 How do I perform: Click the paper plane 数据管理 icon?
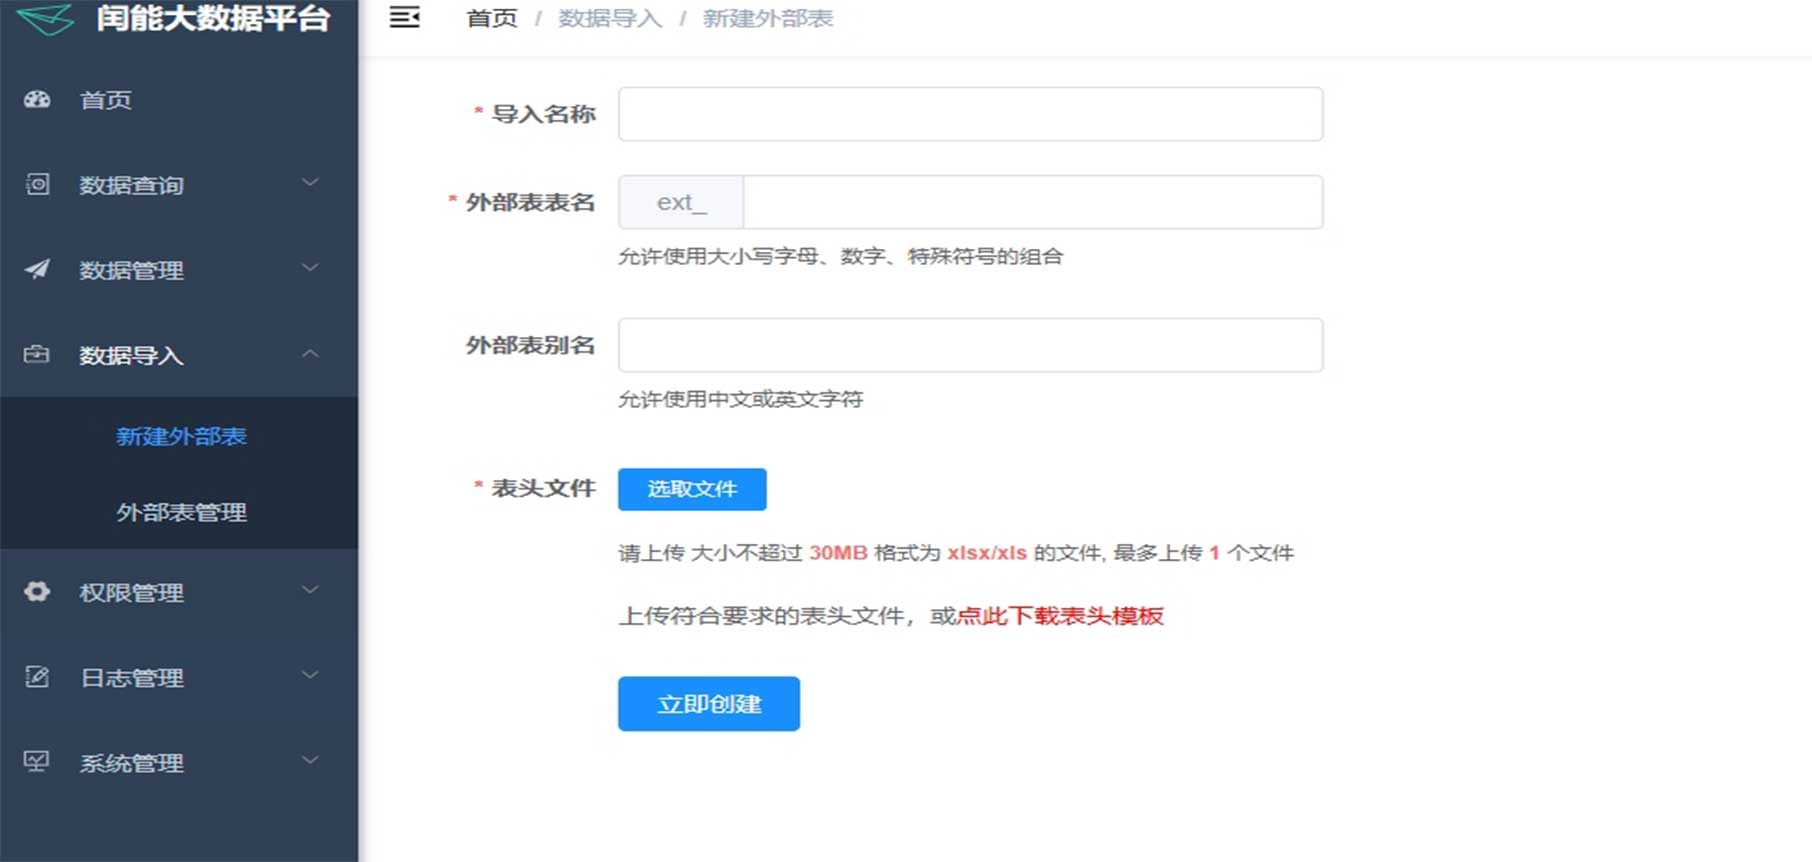tap(37, 270)
